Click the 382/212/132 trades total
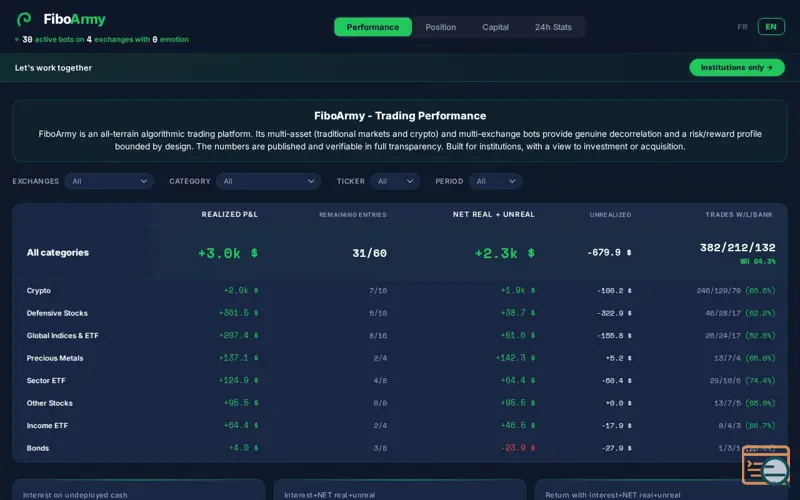This screenshot has width=800, height=500. coord(737,247)
